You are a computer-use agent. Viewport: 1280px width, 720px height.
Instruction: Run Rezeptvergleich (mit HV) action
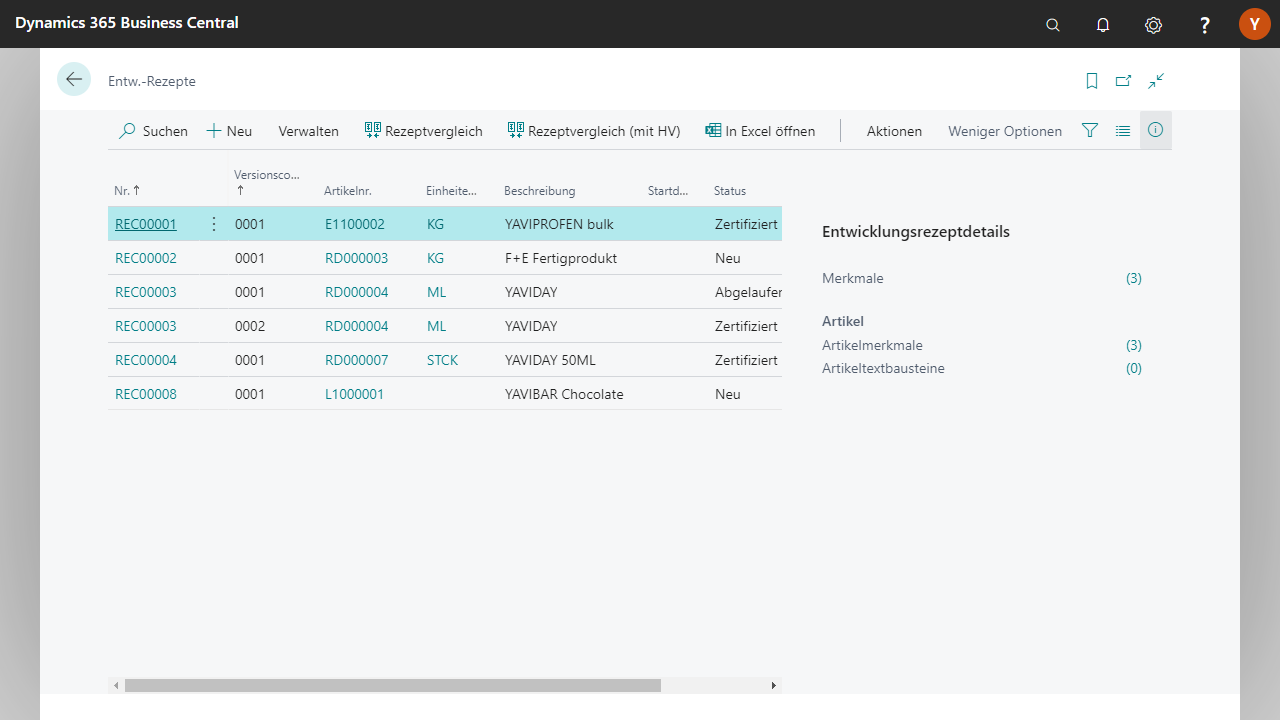594,131
